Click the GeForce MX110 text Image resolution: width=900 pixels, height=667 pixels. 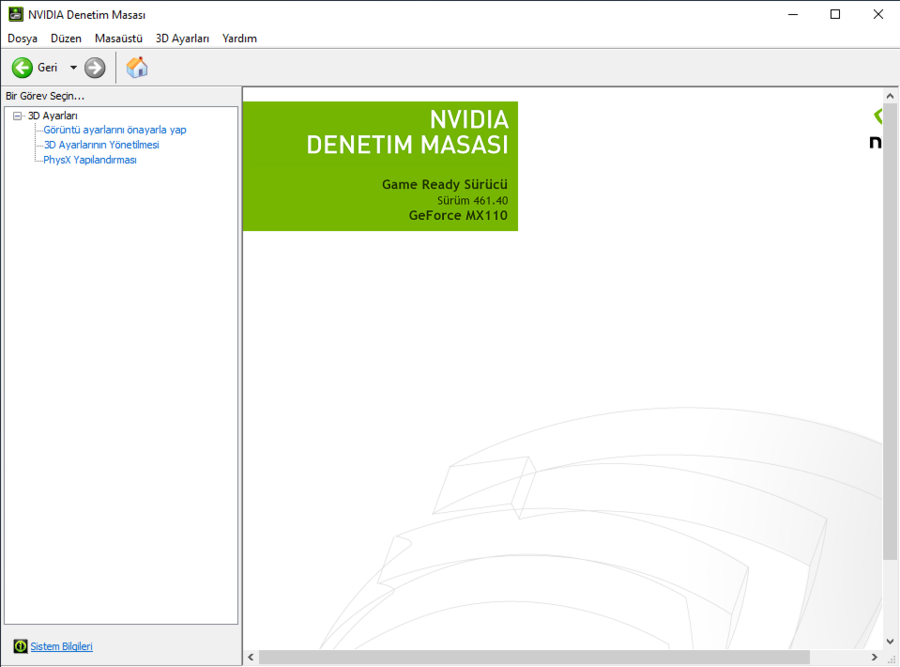pyautogui.click(x=458, y=215)
